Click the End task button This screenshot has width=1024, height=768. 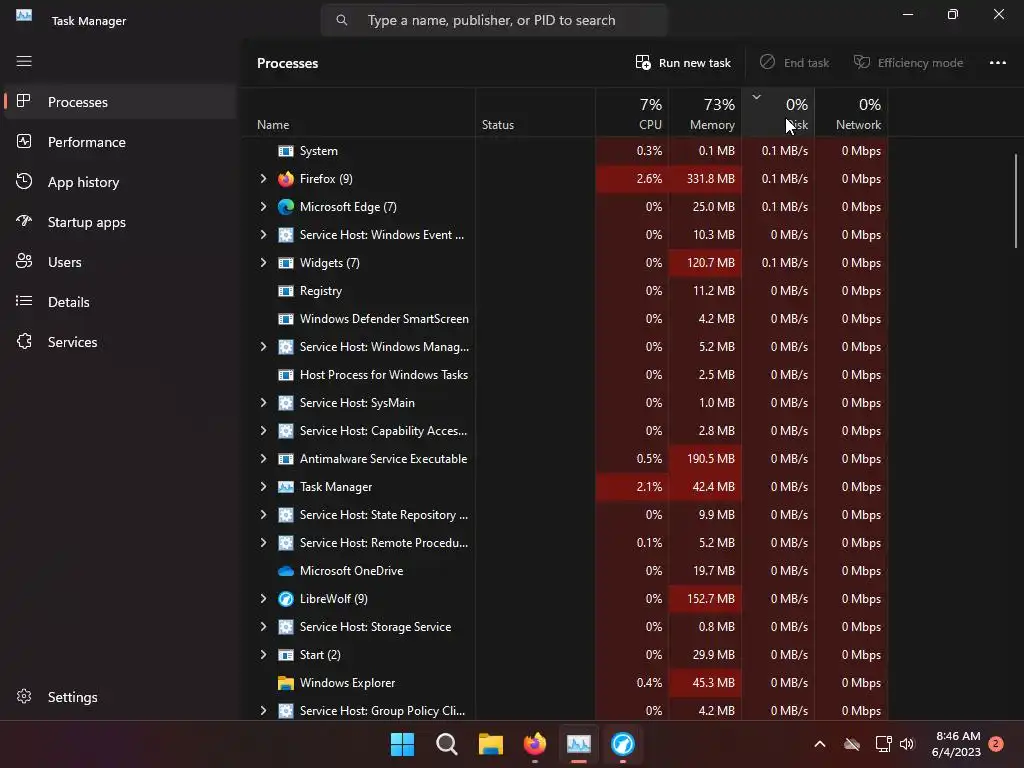point(794,63)
